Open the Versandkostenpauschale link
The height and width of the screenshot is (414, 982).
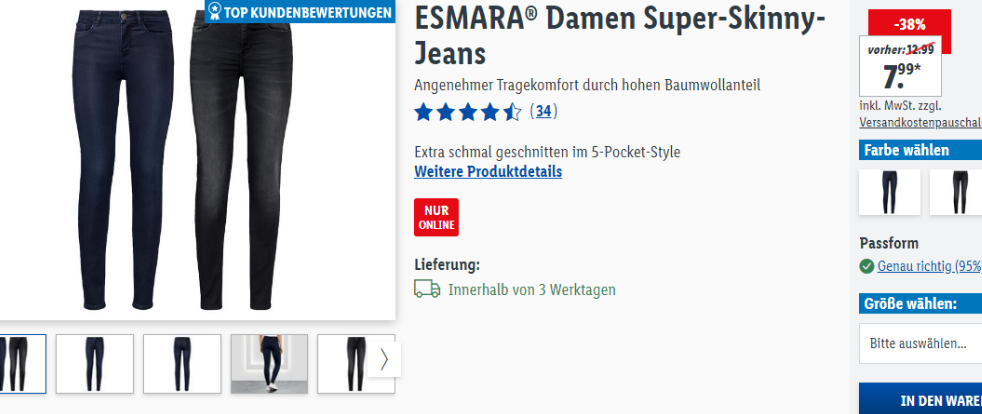920,123
